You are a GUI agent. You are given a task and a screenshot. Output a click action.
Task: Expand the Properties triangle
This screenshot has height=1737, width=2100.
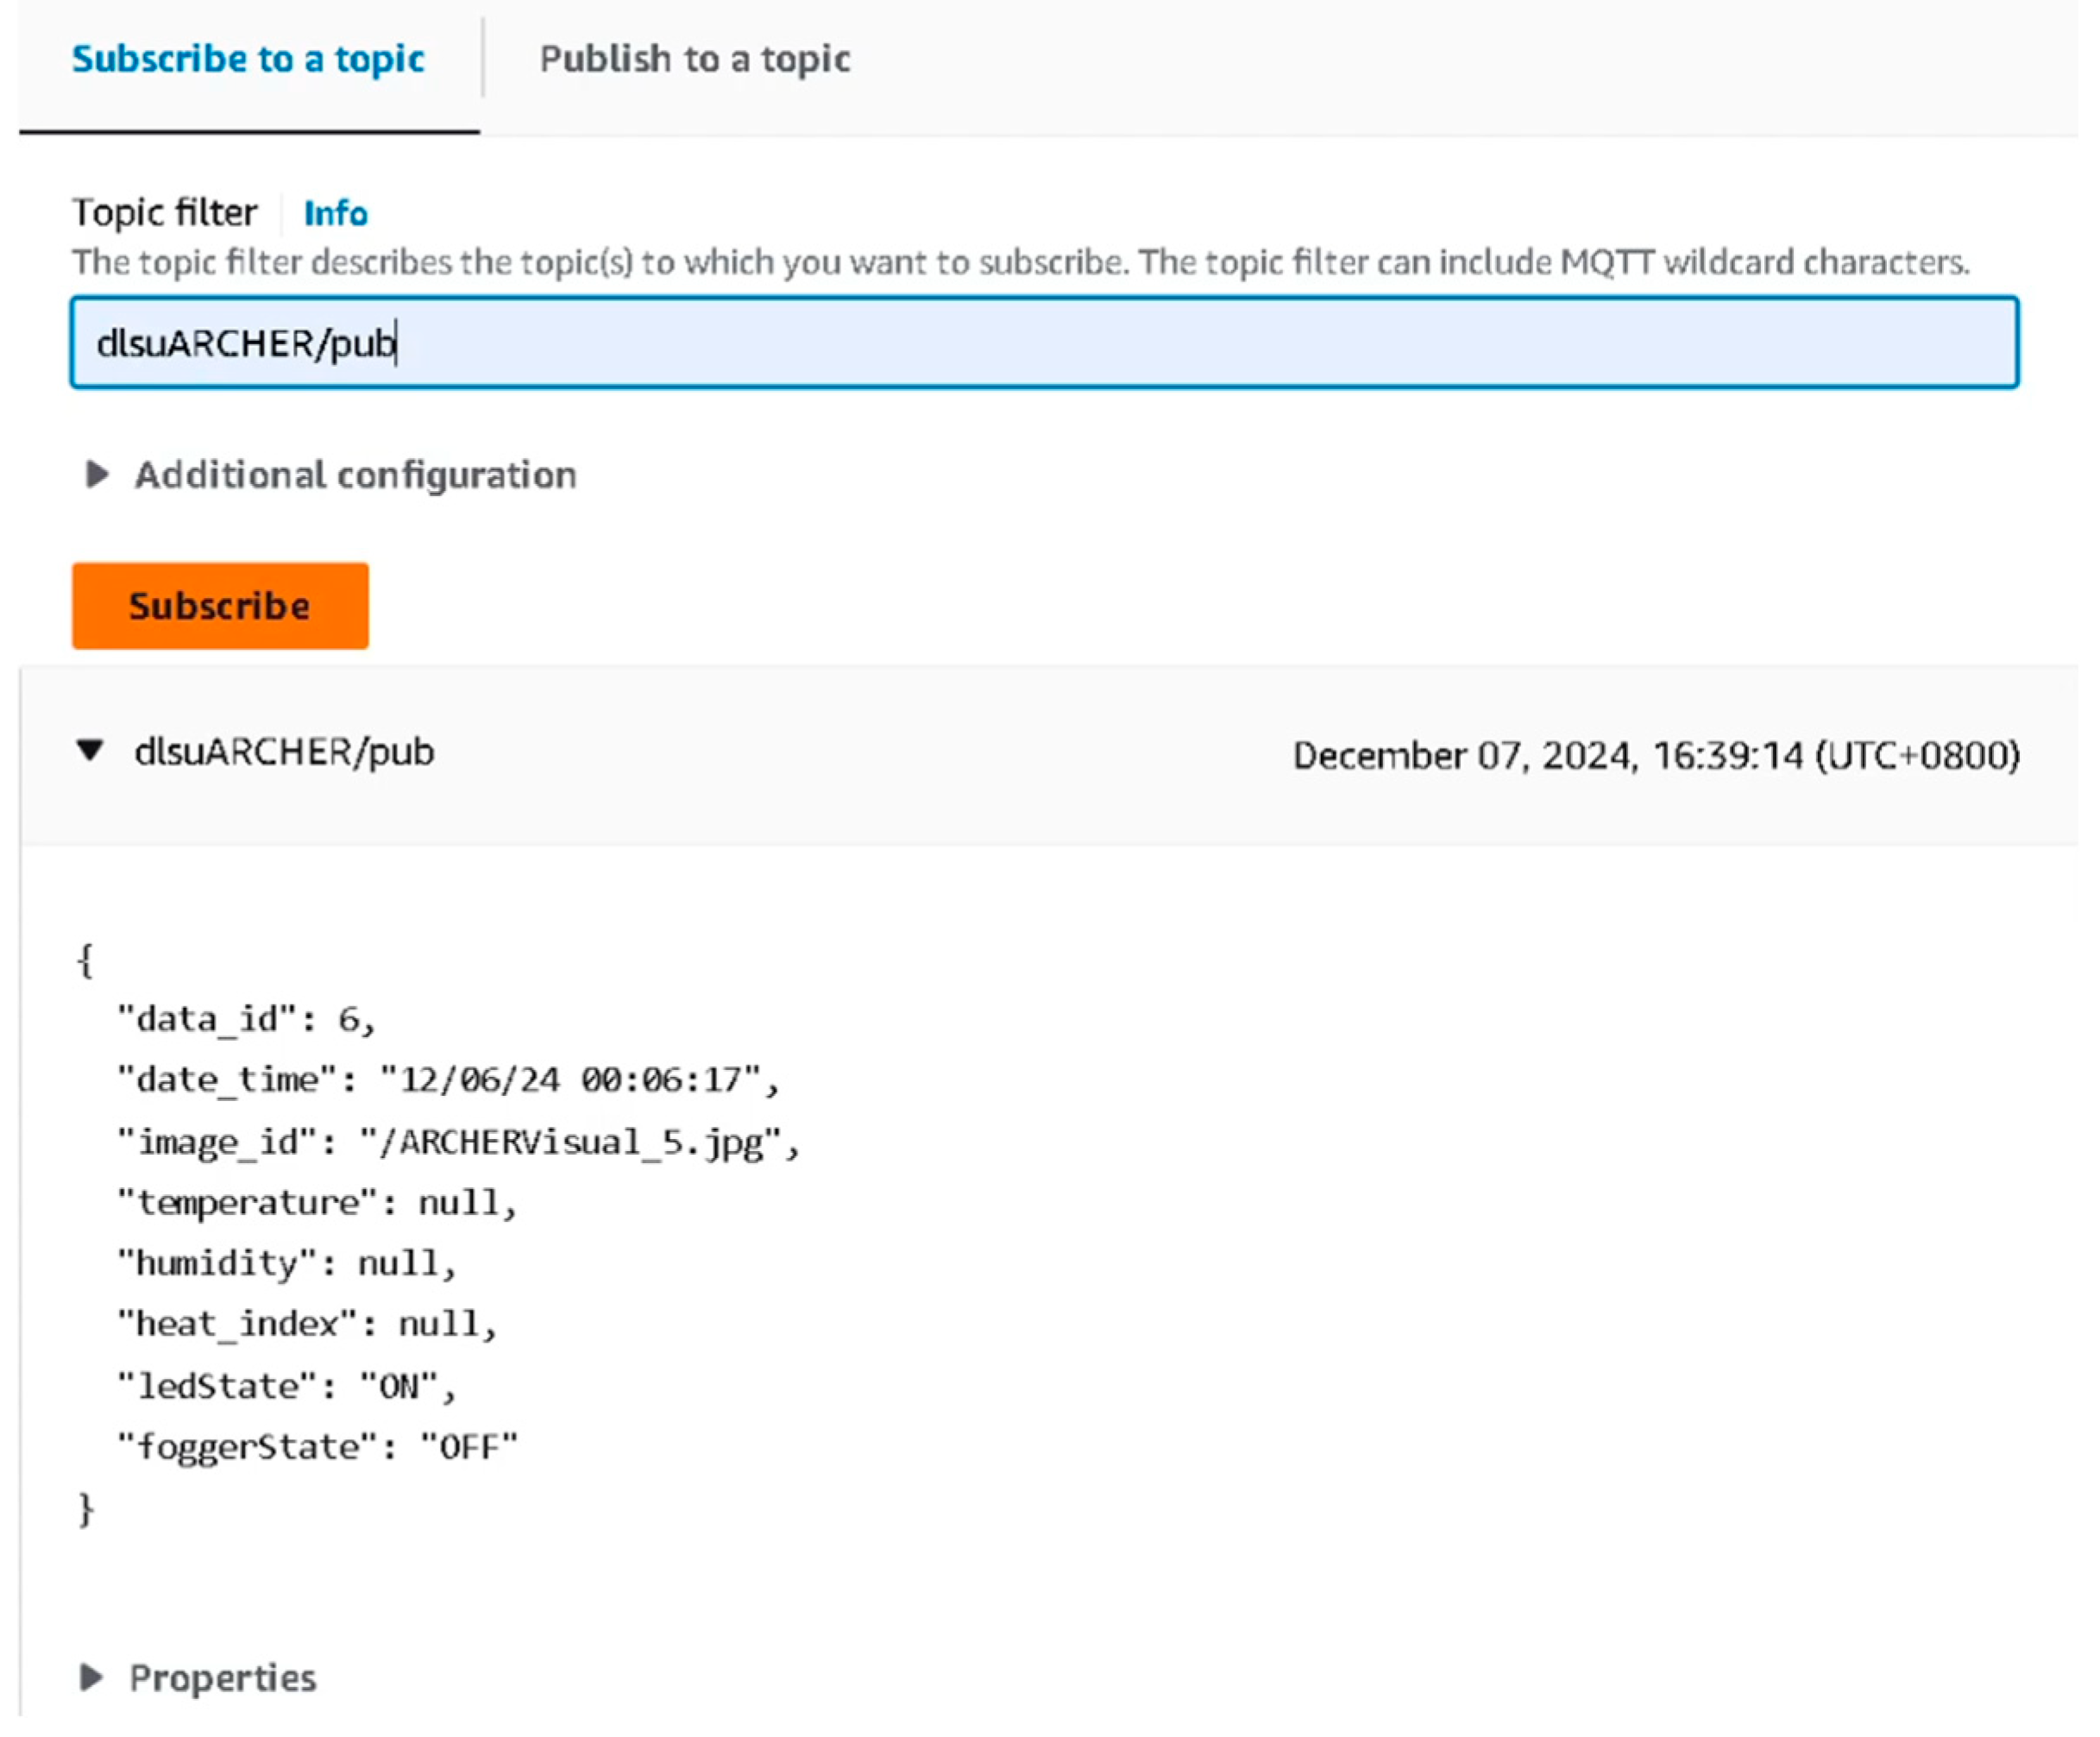(x=91, y=1677)
